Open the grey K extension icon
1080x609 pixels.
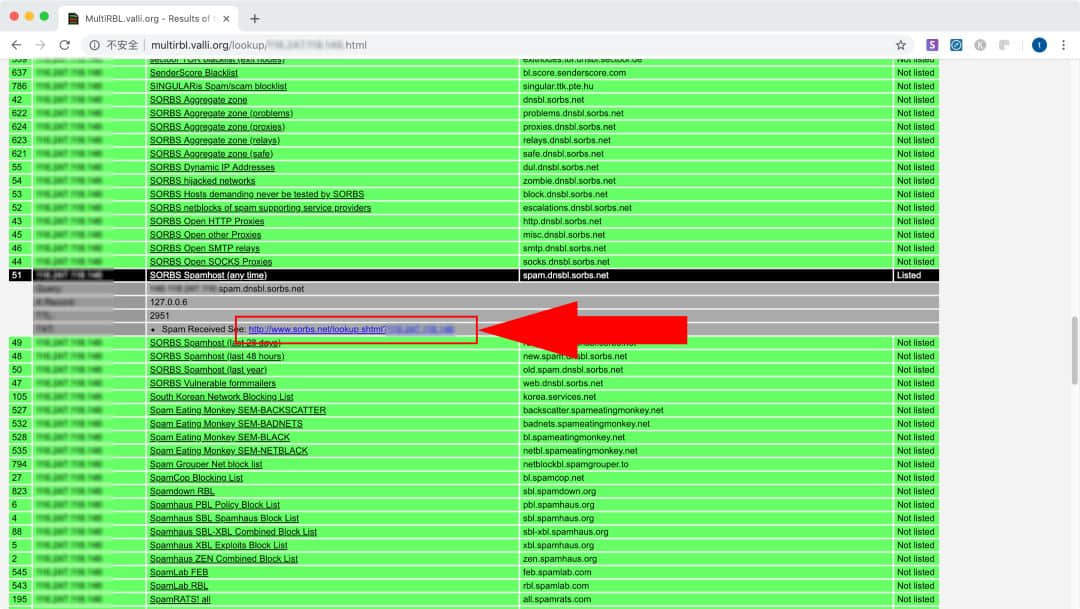980,45
